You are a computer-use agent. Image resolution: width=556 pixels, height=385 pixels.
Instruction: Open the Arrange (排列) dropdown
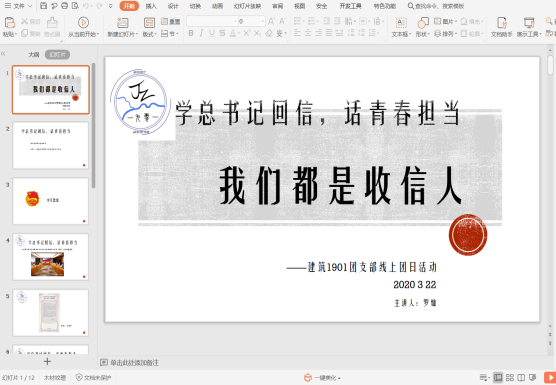[x=446, y=33]
